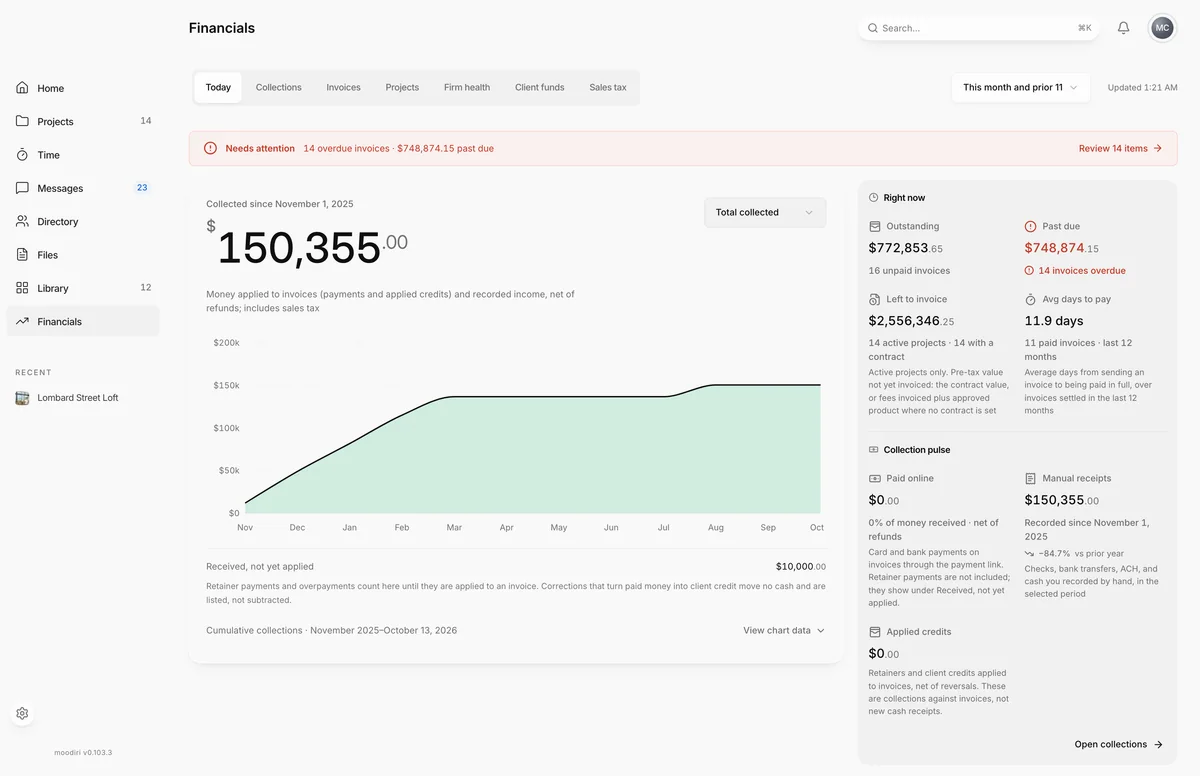This screenshot has width=1200, height=776.
Task: Click the Financials page heading
Action: tap(222, 28)
